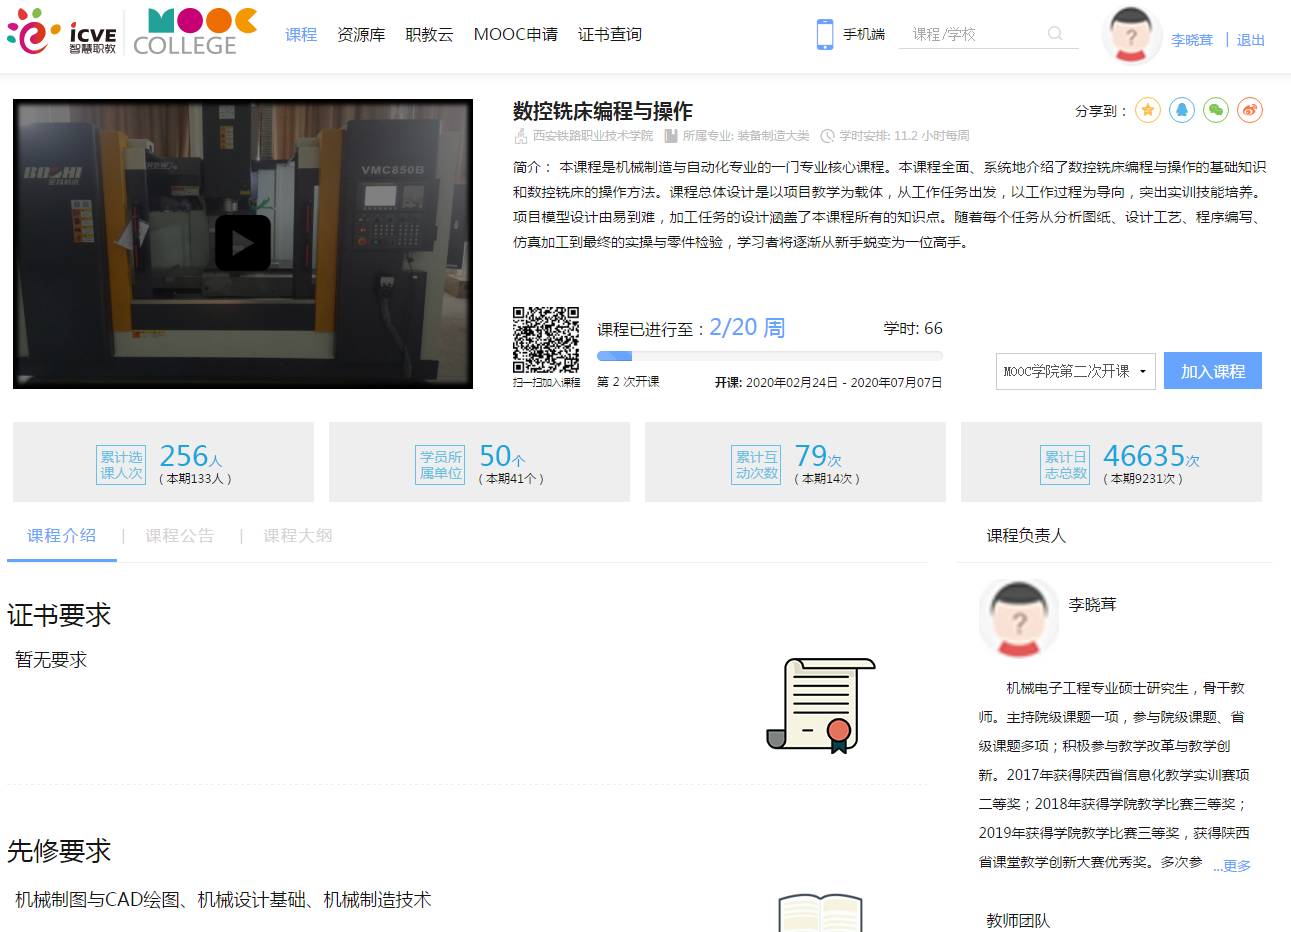Open the ICVE 智慧职教 logo home
The height and width of the screenshot is (932, 1291).
(62, 32)
